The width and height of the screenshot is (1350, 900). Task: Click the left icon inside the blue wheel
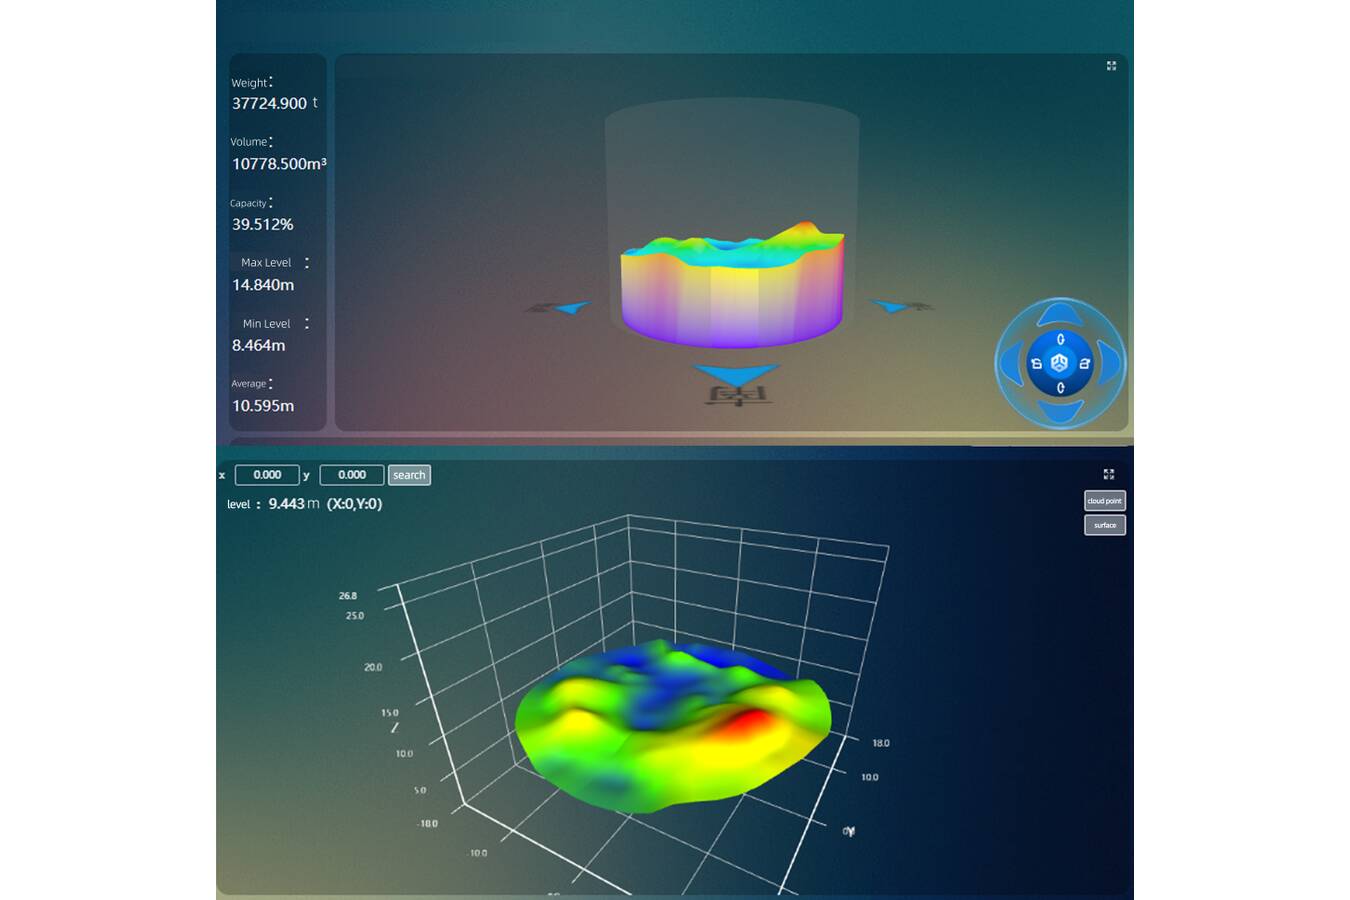click(1037, 363)
